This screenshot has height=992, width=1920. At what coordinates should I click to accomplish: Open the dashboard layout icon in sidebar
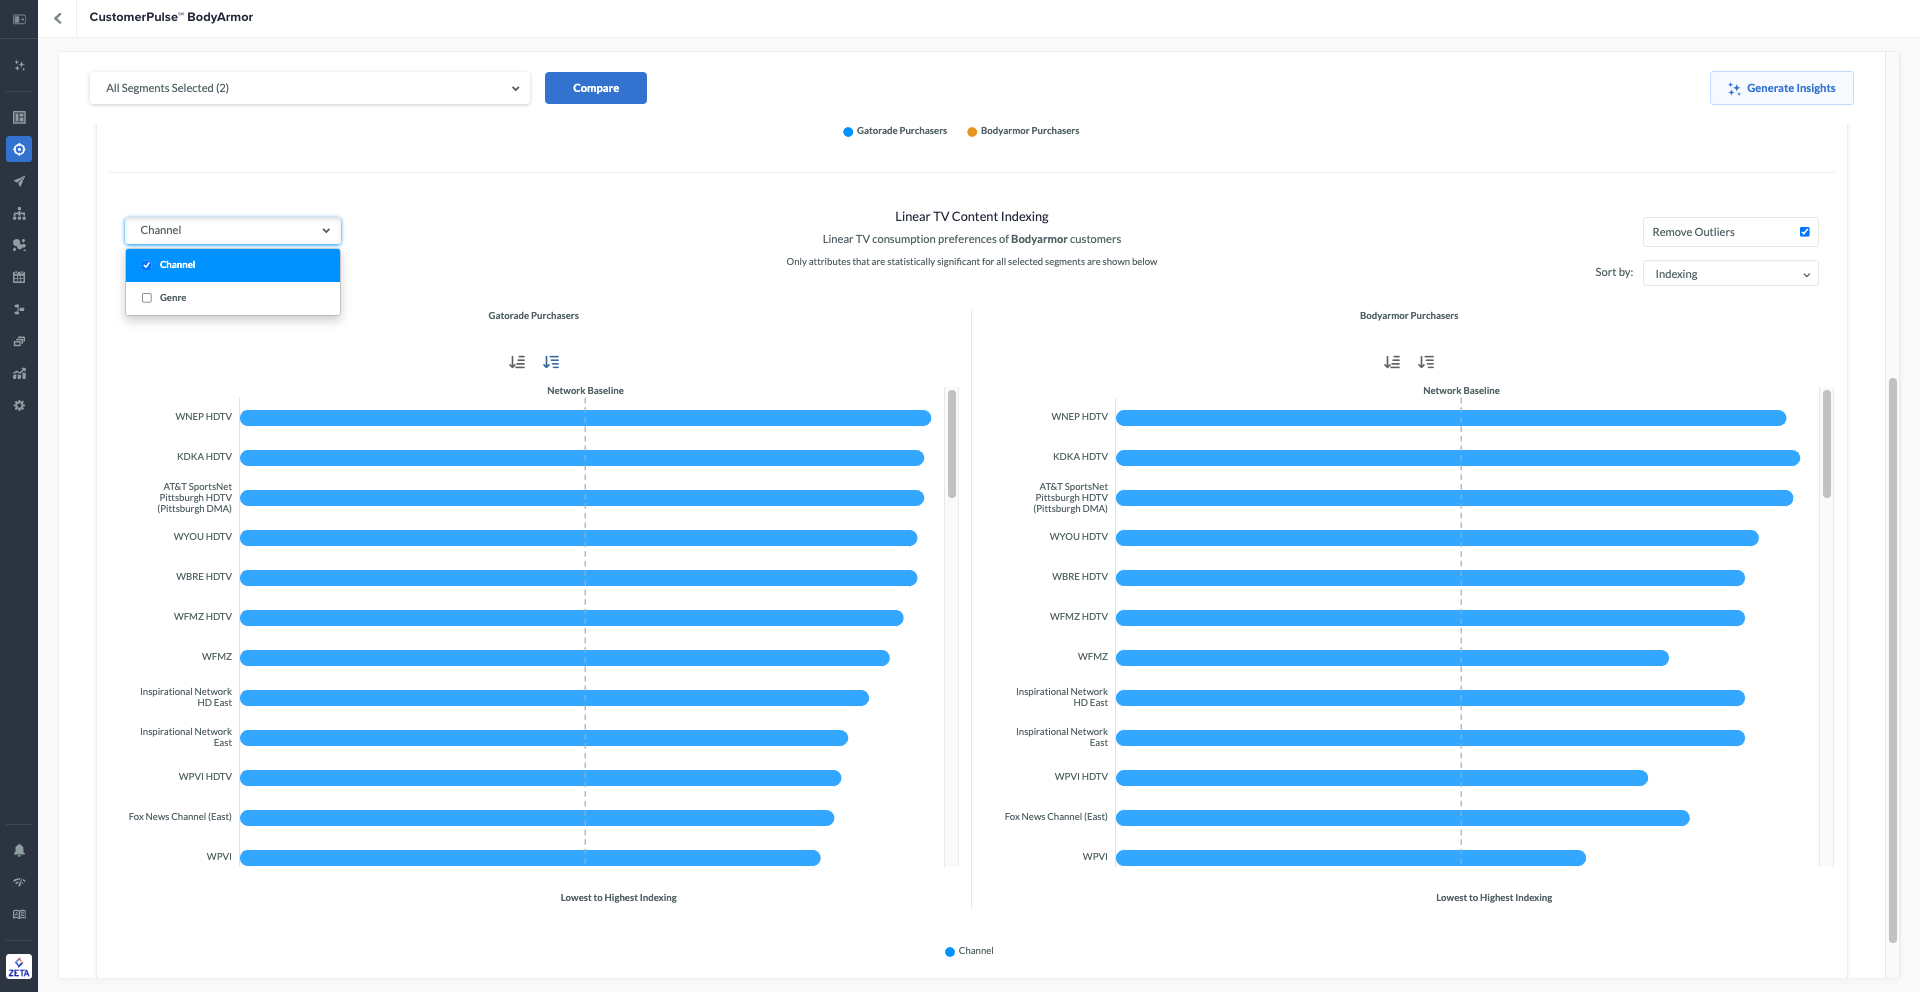tap(19, 117)
